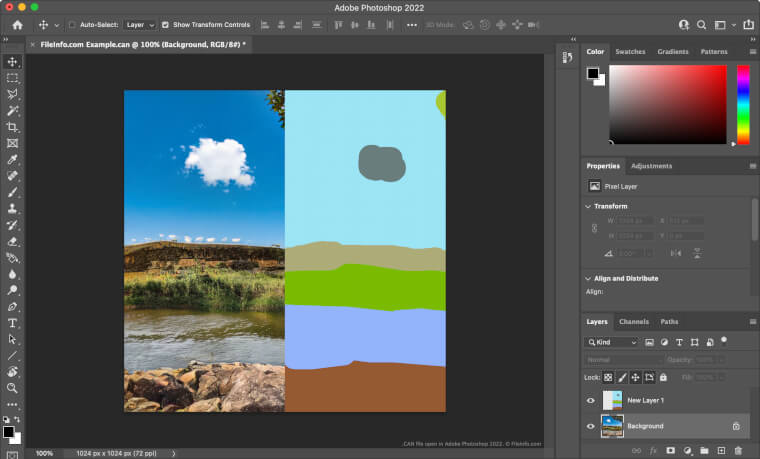Select the Background layer name
The image size is (760, 459).
[645, 426]
